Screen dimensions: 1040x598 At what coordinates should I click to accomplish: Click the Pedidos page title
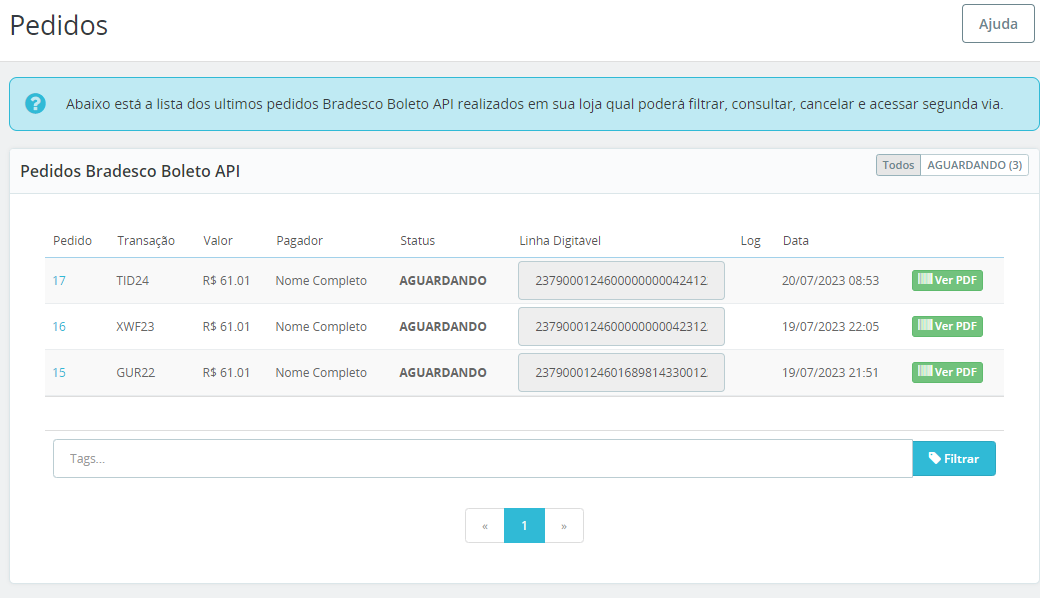(58, 25)
